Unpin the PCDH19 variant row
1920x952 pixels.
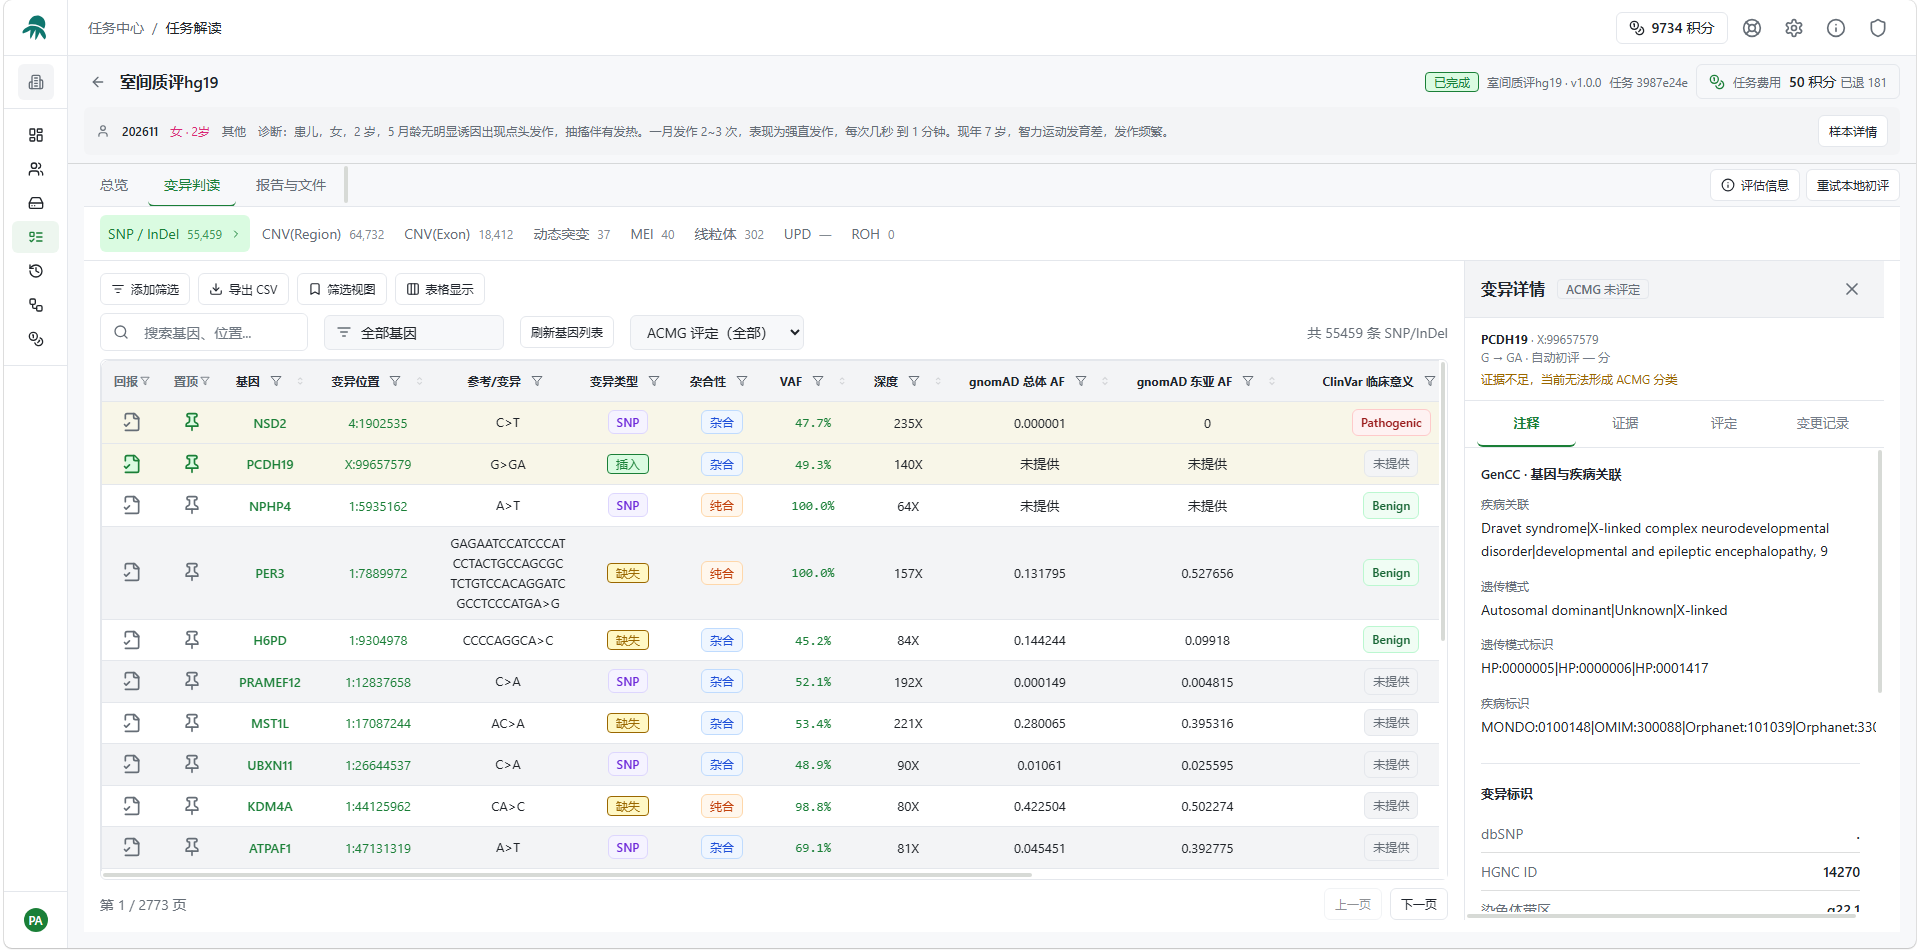(192, 464)
